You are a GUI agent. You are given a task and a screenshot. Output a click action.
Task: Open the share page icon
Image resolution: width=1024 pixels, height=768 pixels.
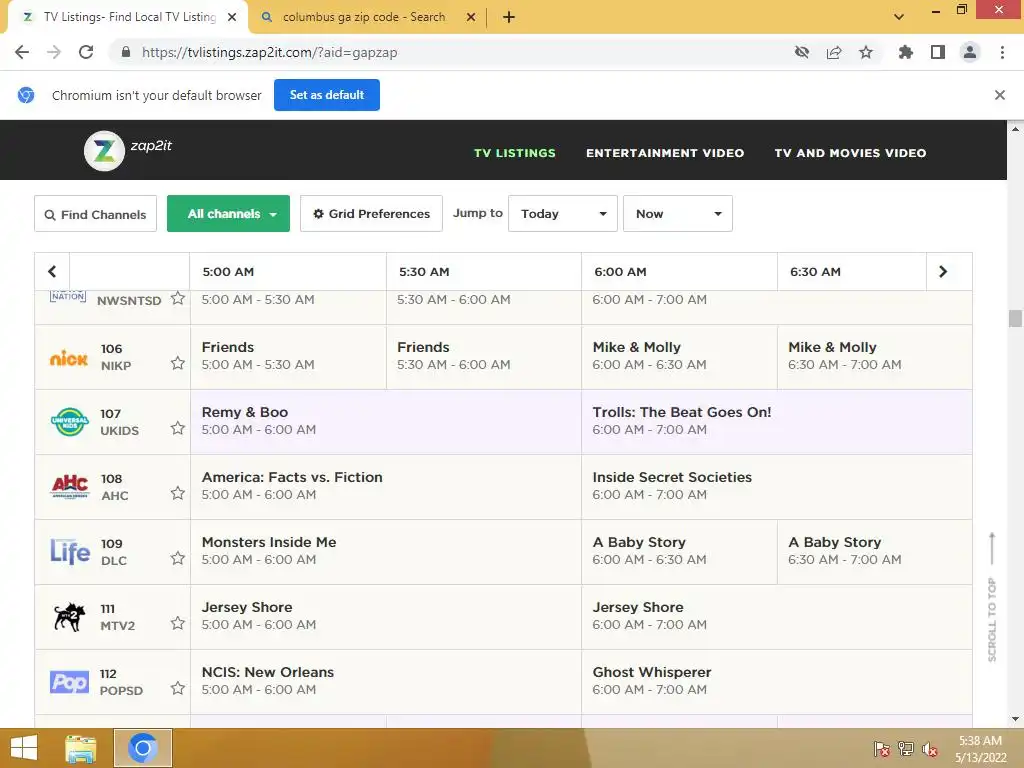point(834,52)
